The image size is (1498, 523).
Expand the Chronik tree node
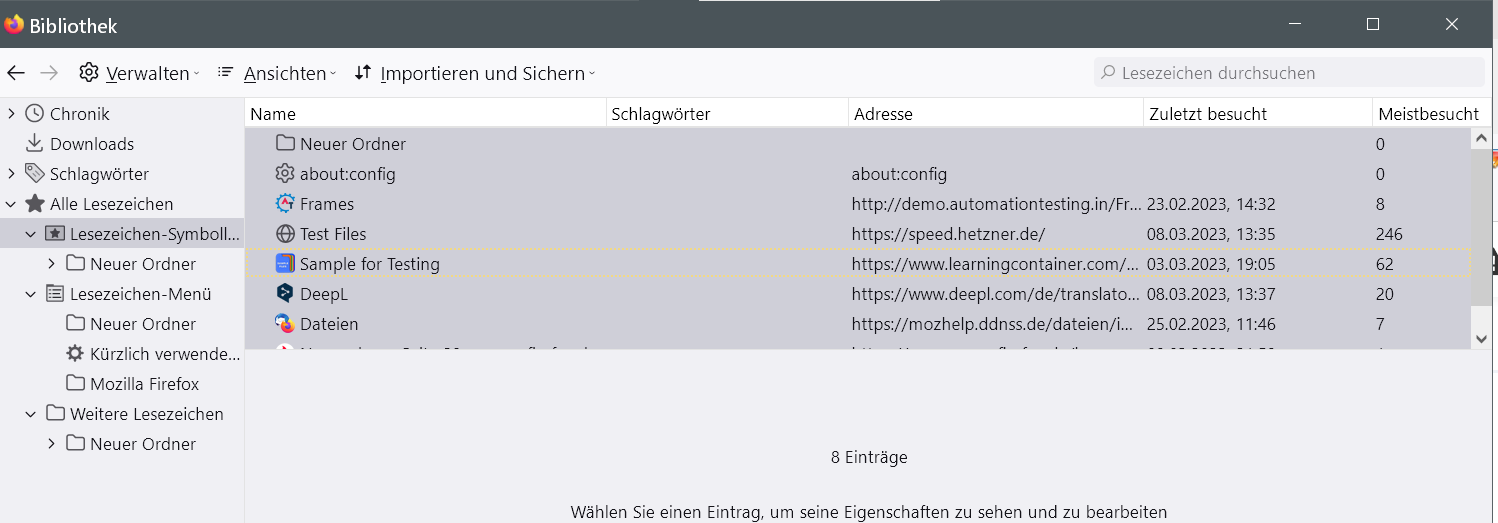click(11, 114)
